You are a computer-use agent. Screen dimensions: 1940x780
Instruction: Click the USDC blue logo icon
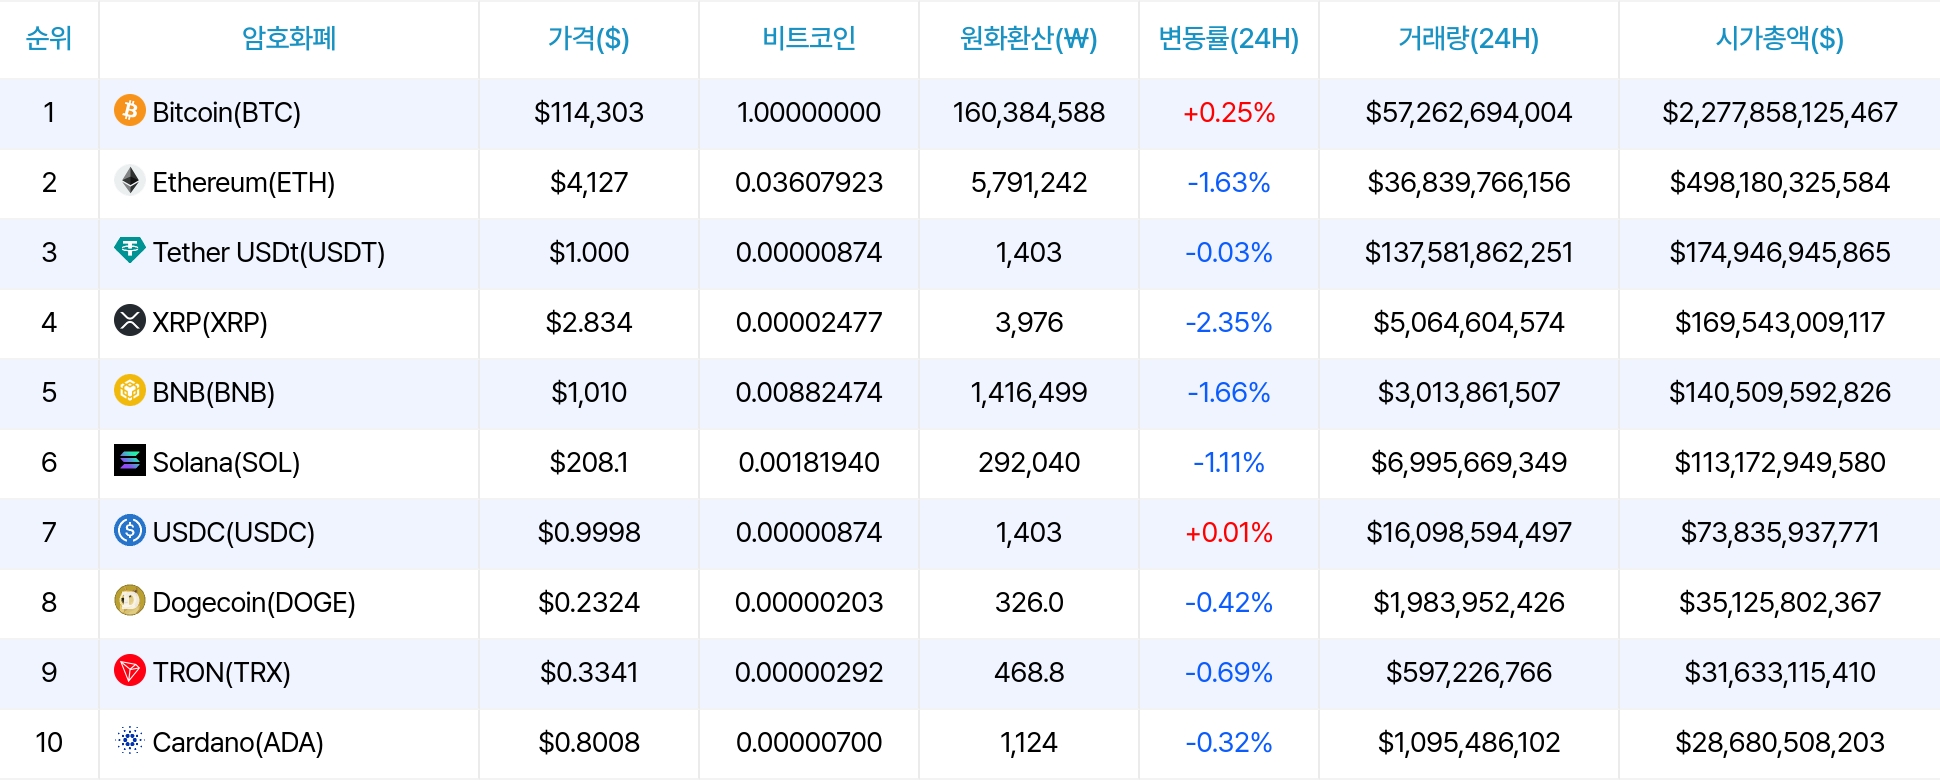click(129, 531)
